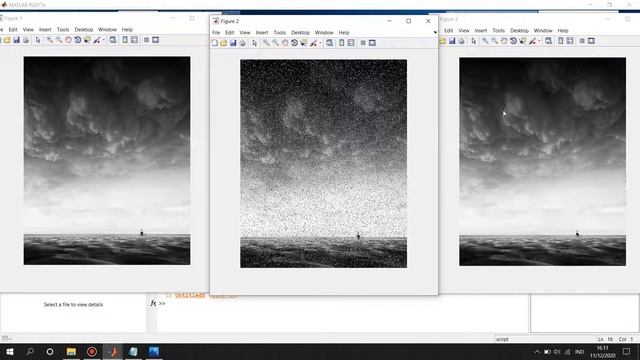The width and height of the screenshot is (640, 360).
Task: Activate Zoom In tool in Figure 1
Action: [x=49, y=40]
